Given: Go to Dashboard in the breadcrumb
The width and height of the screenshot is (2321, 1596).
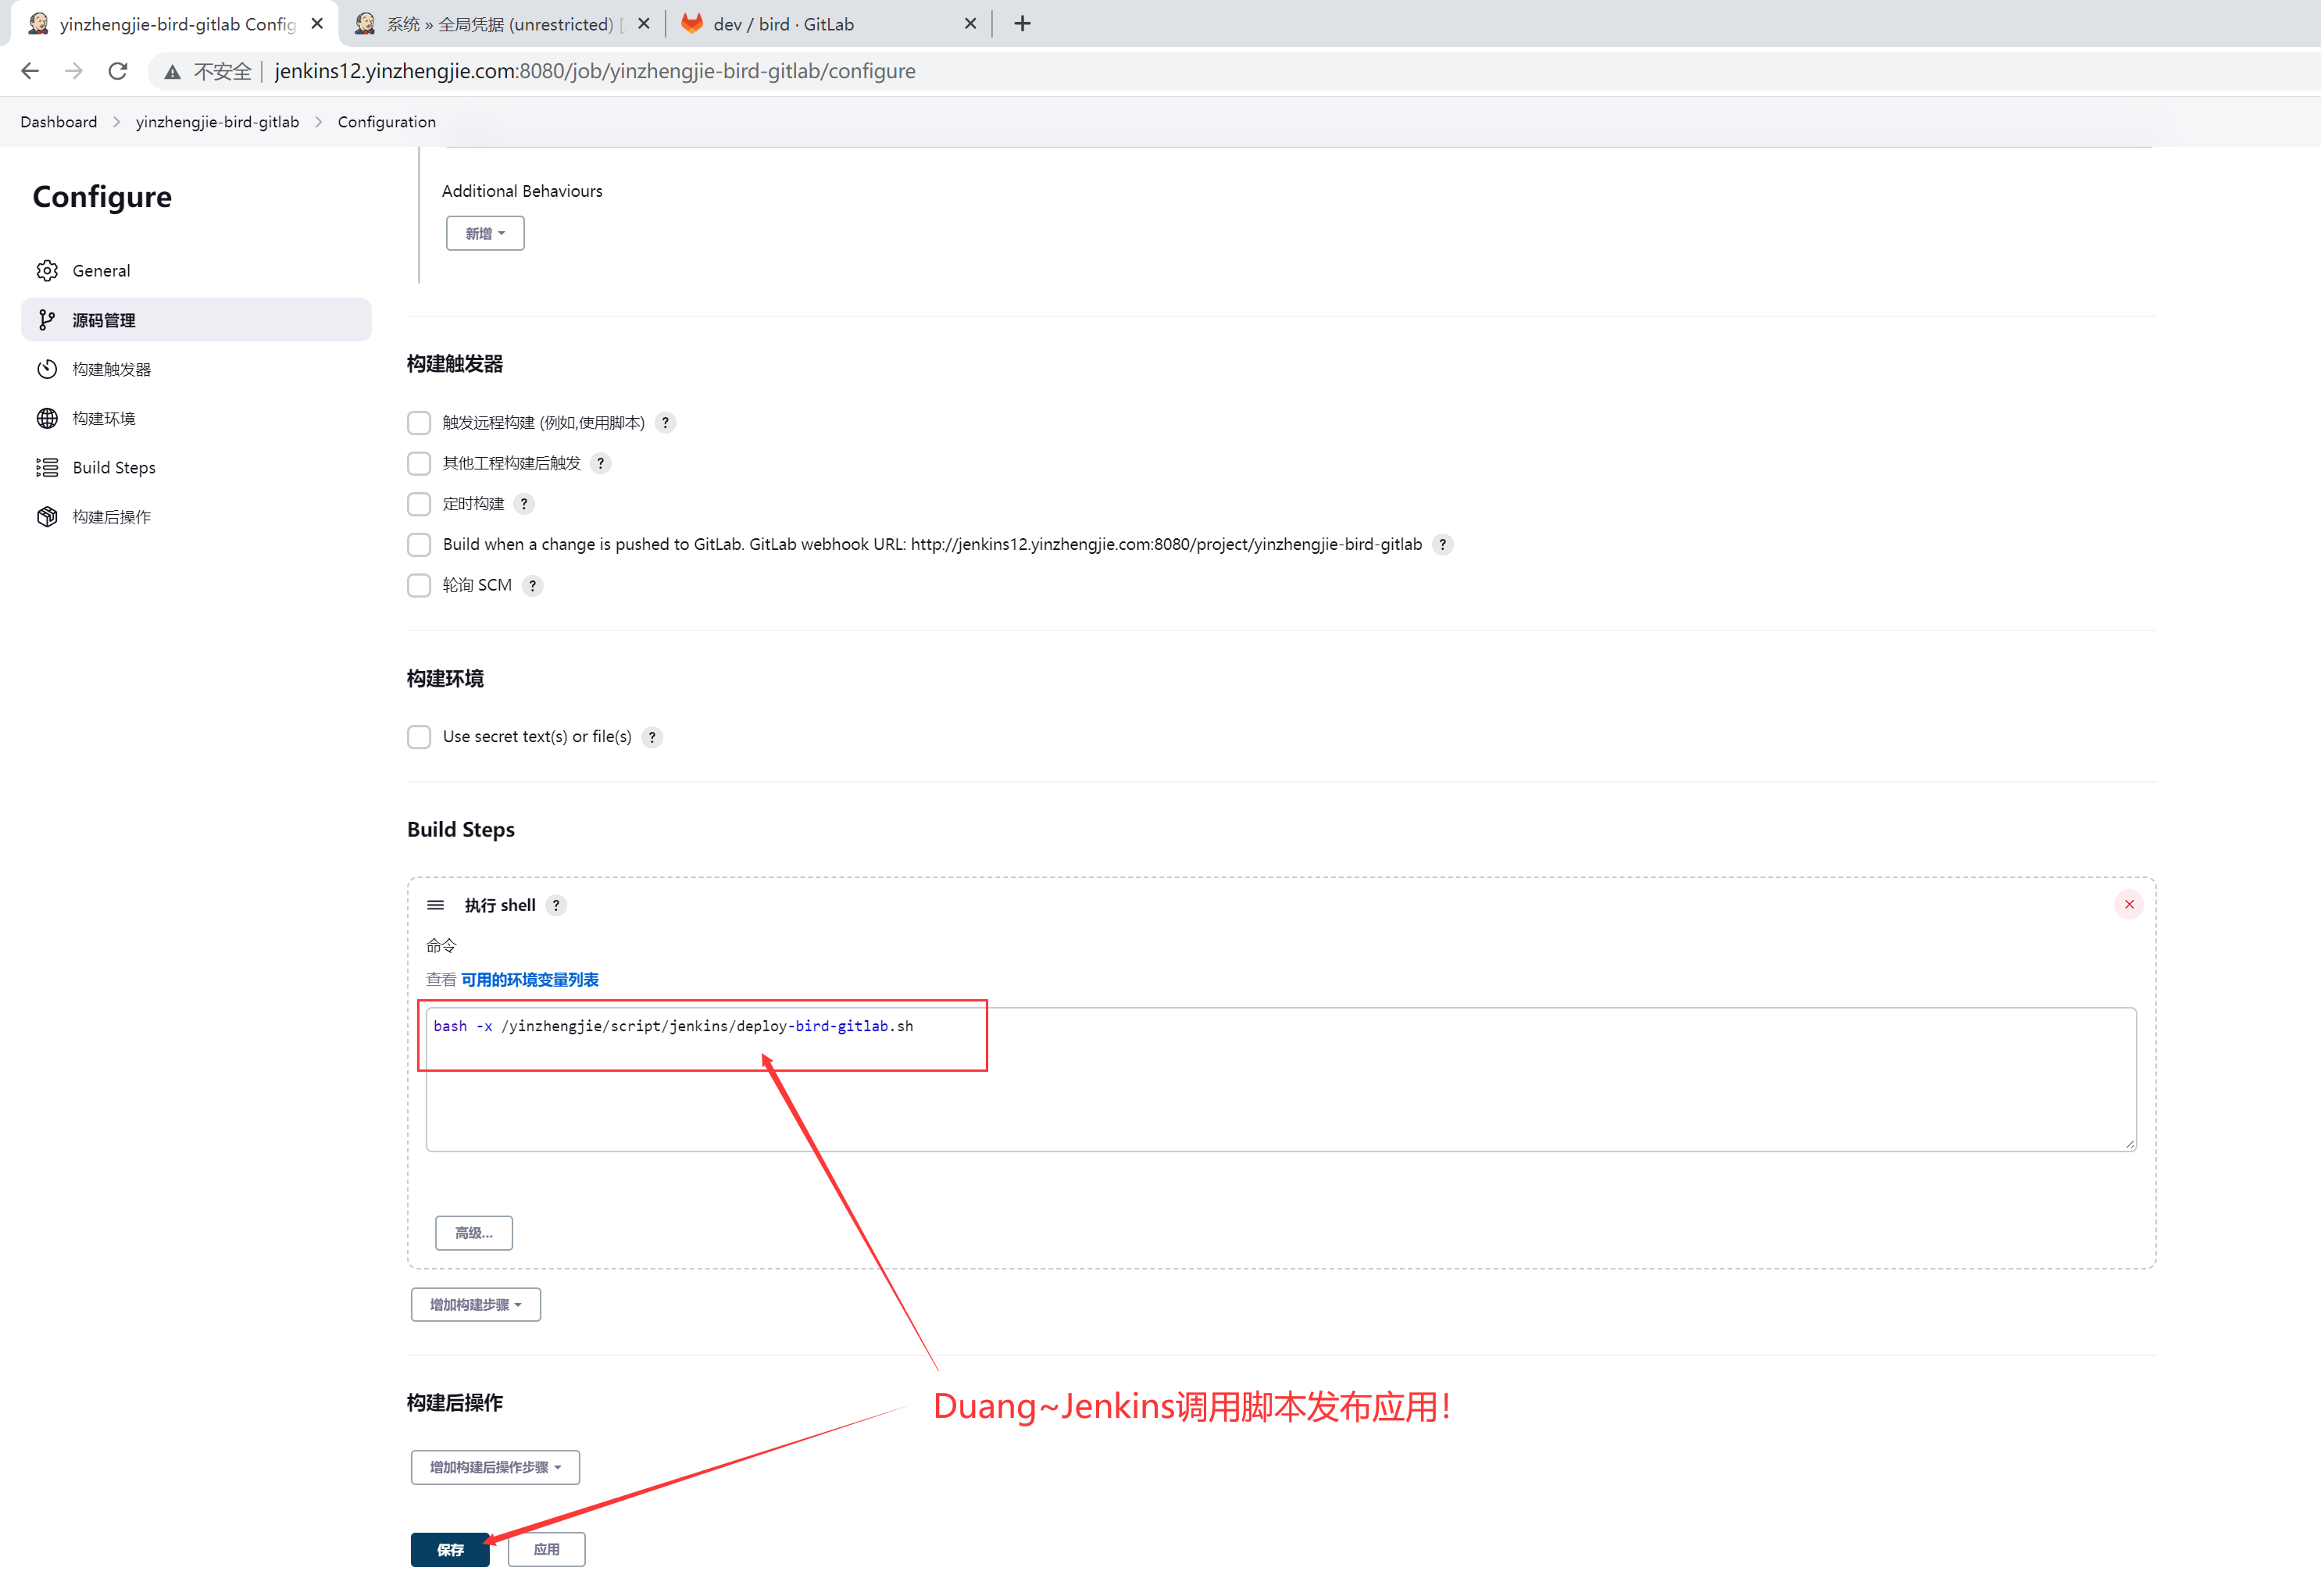Looking at the screenshot, I should coord(59,122).
